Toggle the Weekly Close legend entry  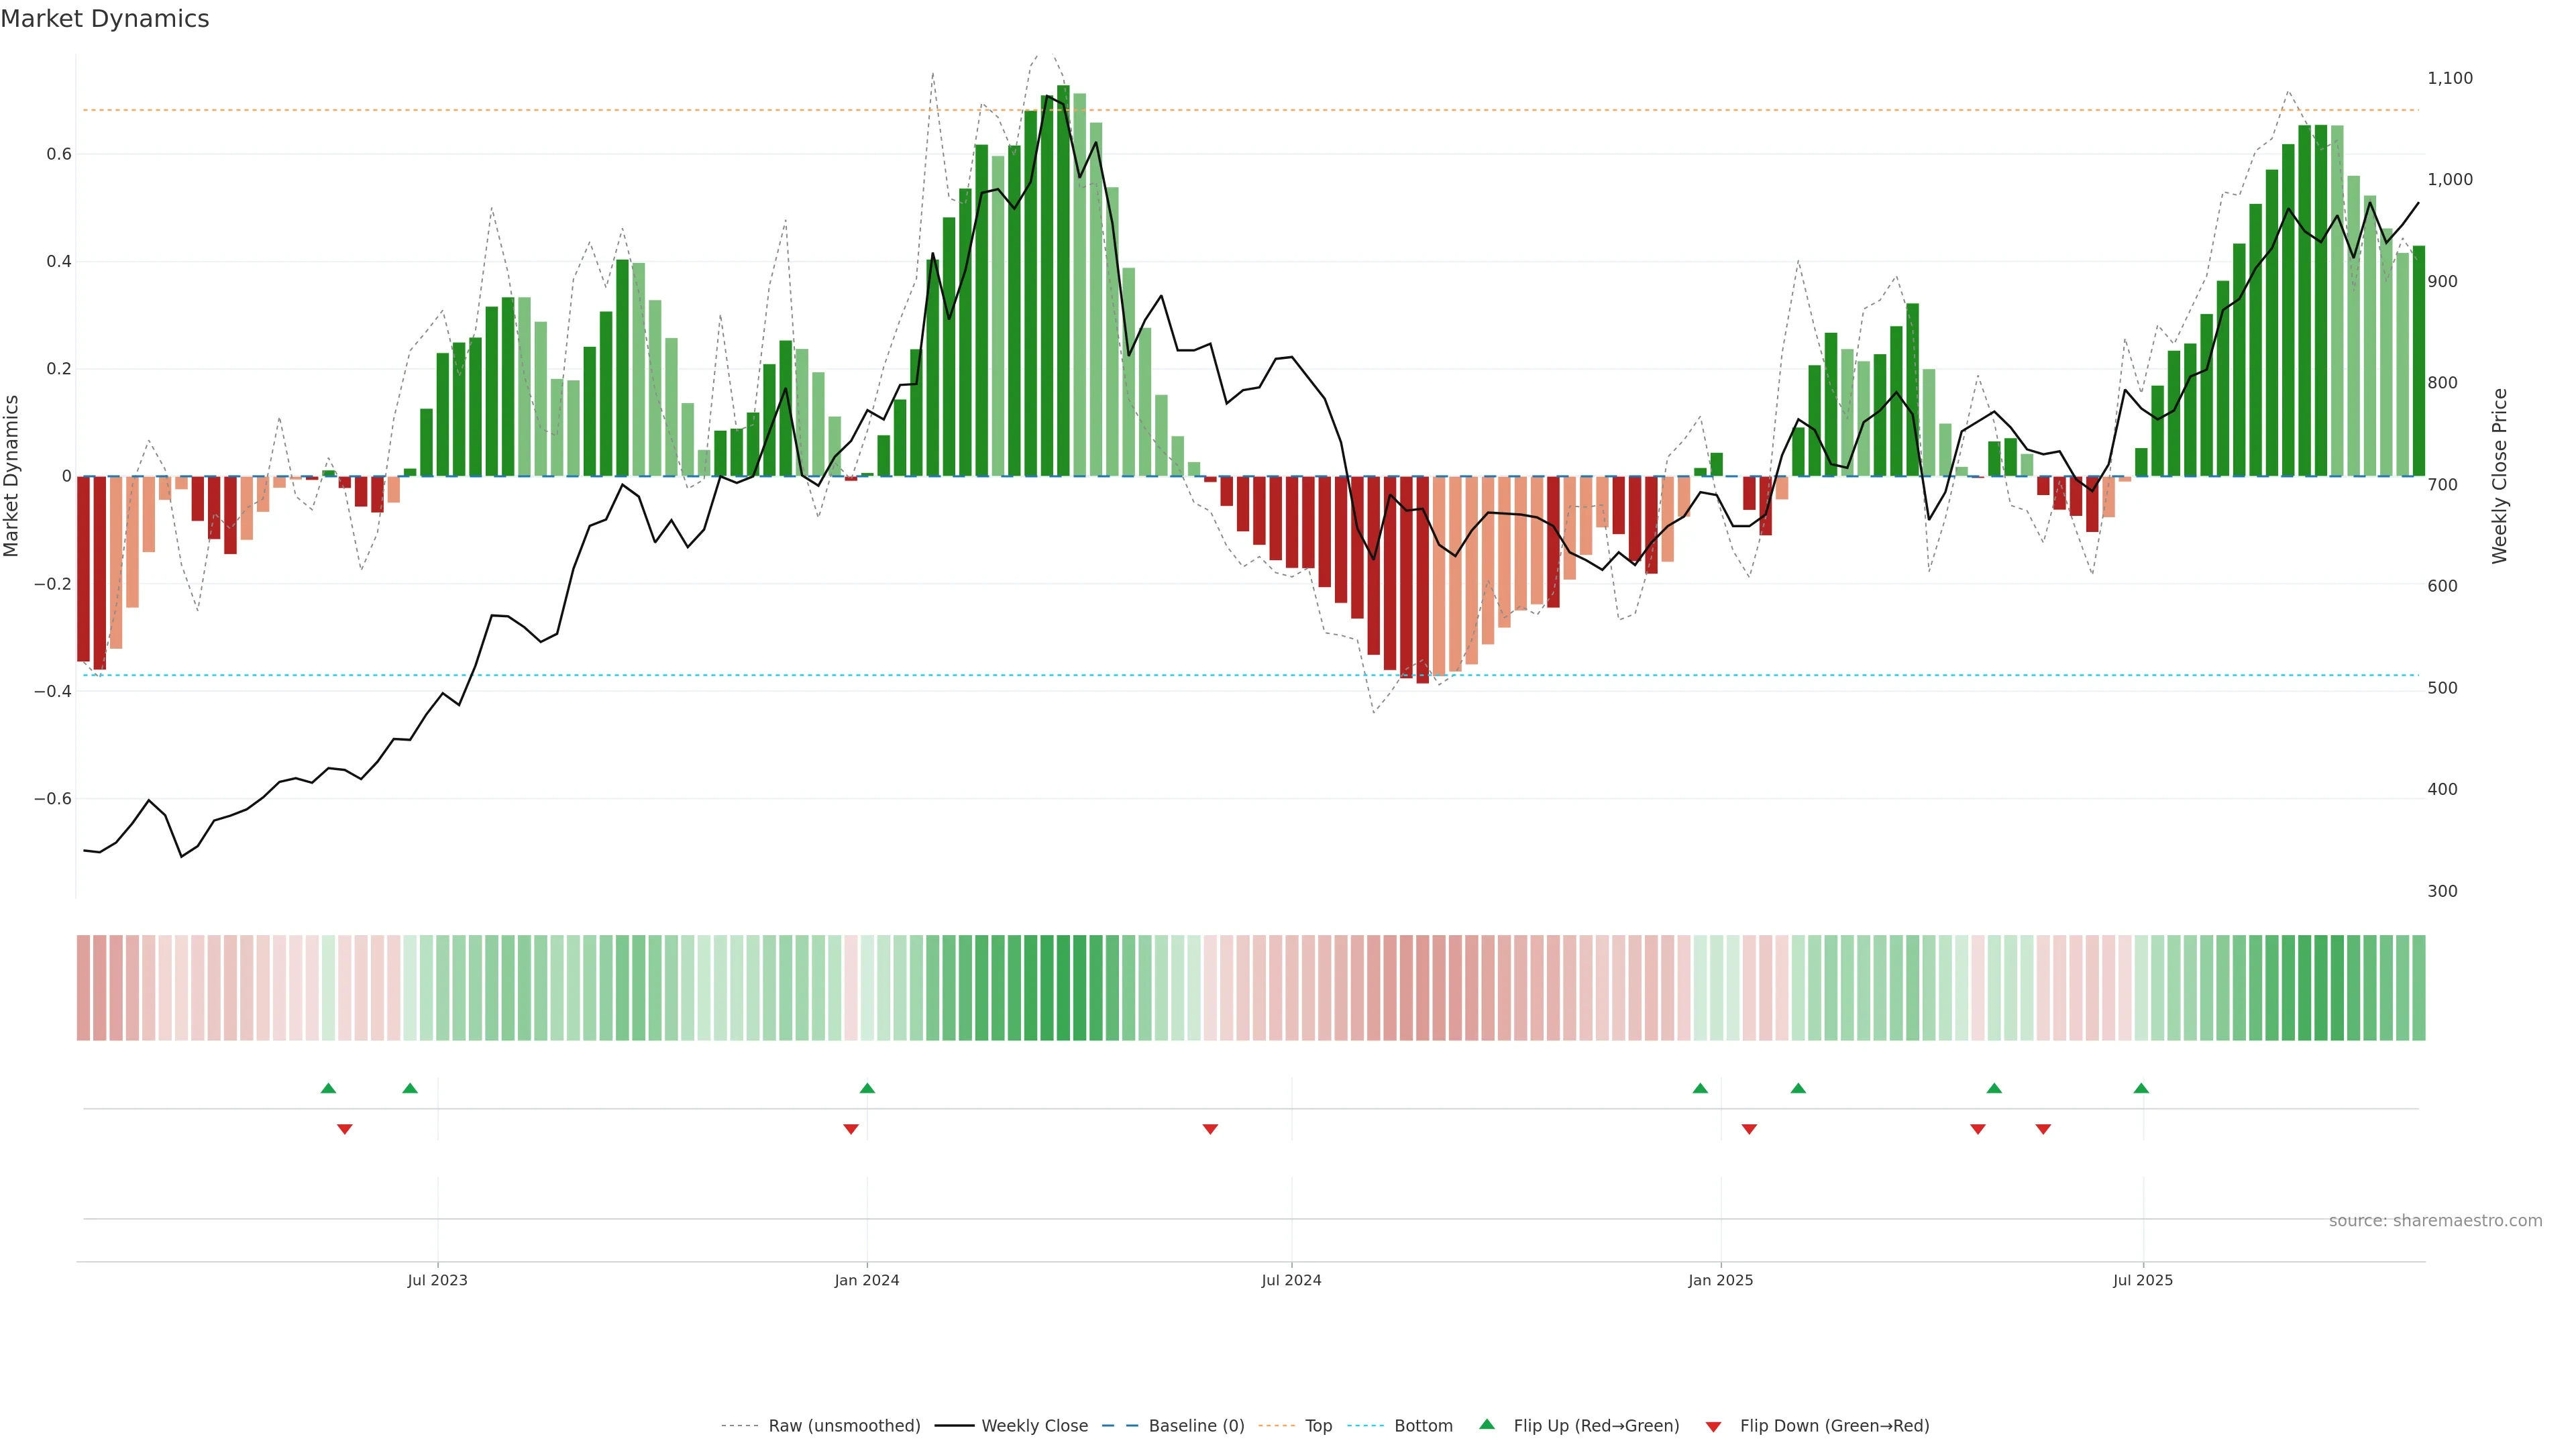(1034, 1426)
